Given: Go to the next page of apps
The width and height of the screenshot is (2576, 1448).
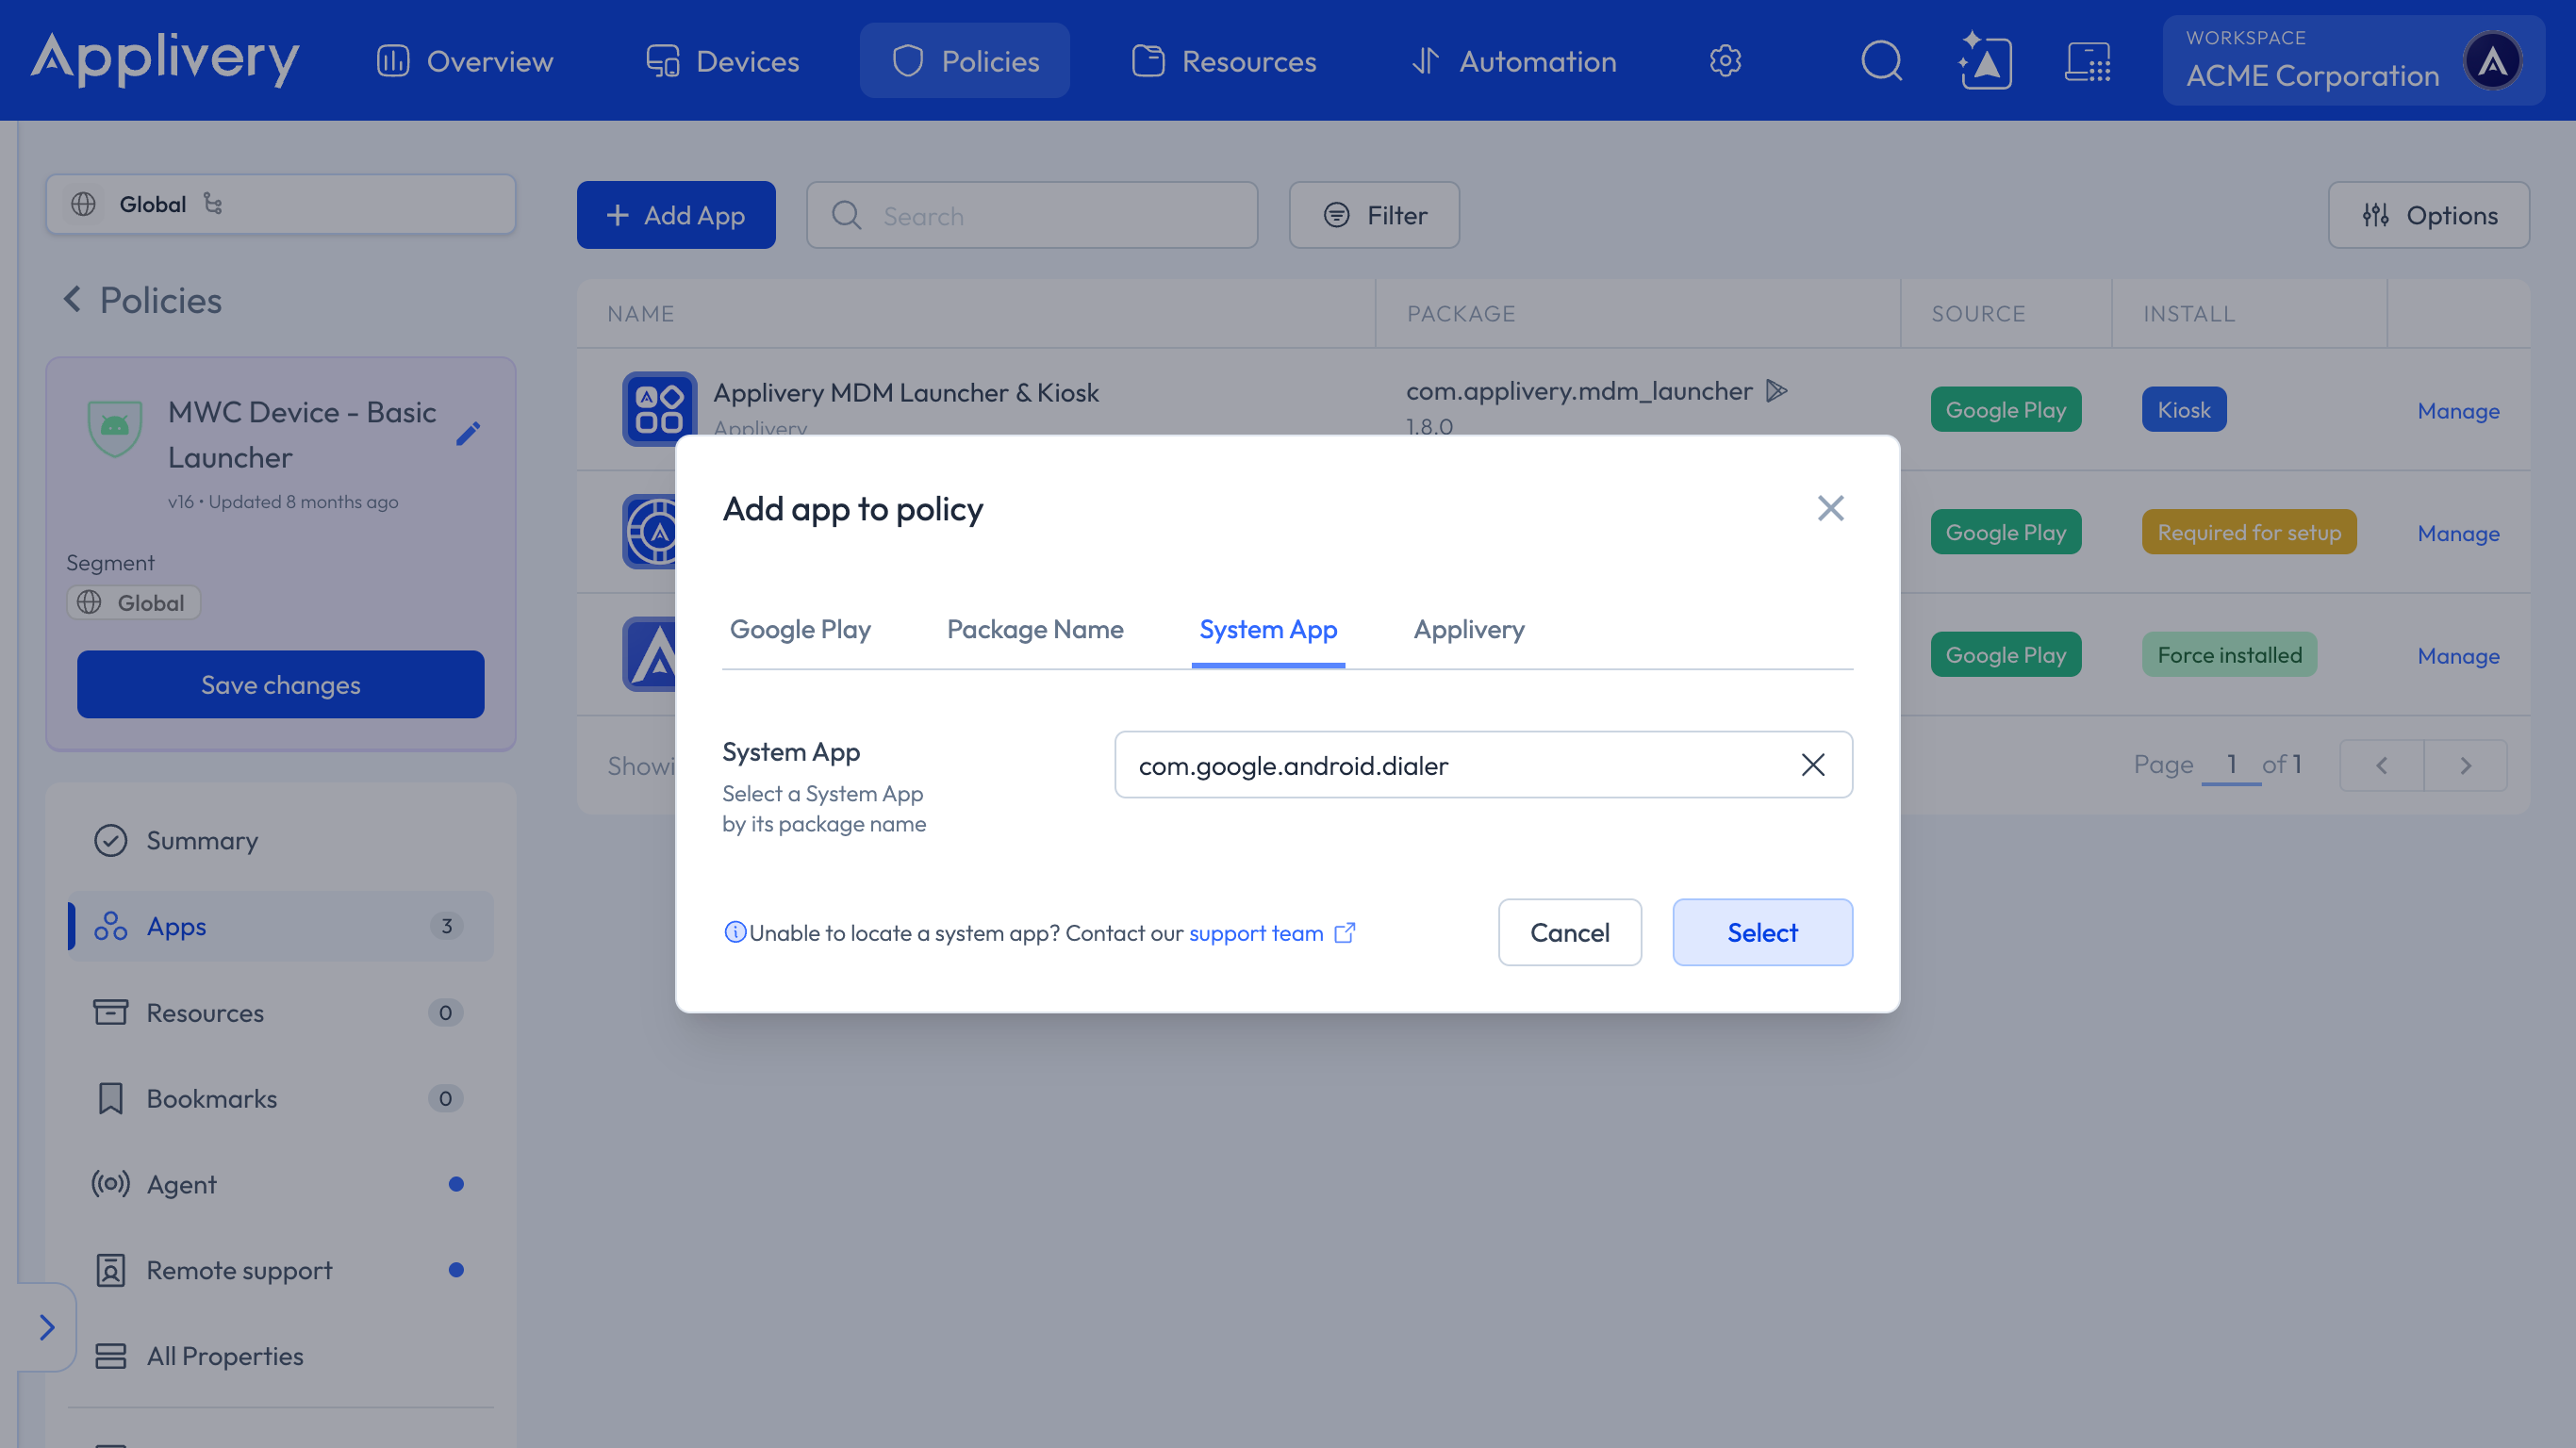Looking at the screenshot, I should pos(2465,766).
